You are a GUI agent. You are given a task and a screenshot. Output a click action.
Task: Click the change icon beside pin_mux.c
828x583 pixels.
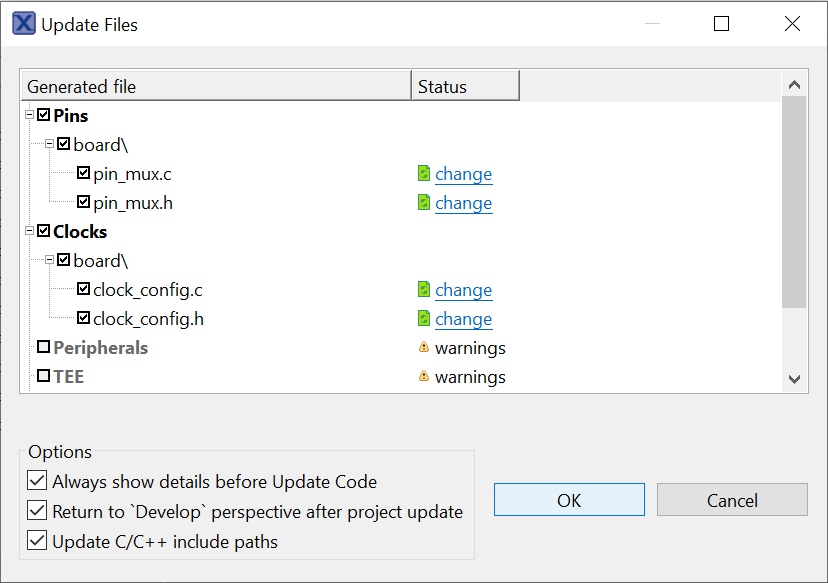pyautogui.click(x=424, y=174)
